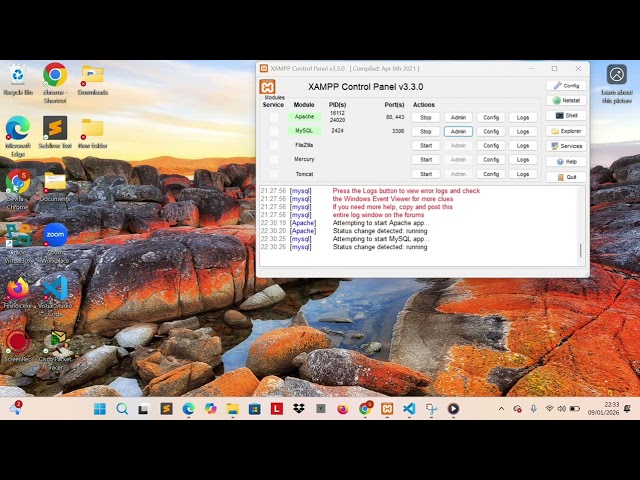Stop the Apache module
Image resolution: width=640 pixels, height=480 pixels.
(426, 117)
